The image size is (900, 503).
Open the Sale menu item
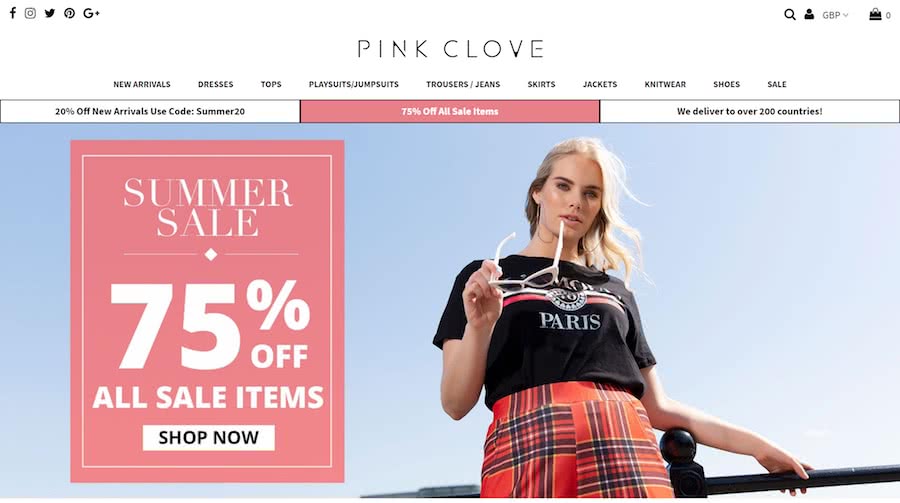[x=777, y=84]
